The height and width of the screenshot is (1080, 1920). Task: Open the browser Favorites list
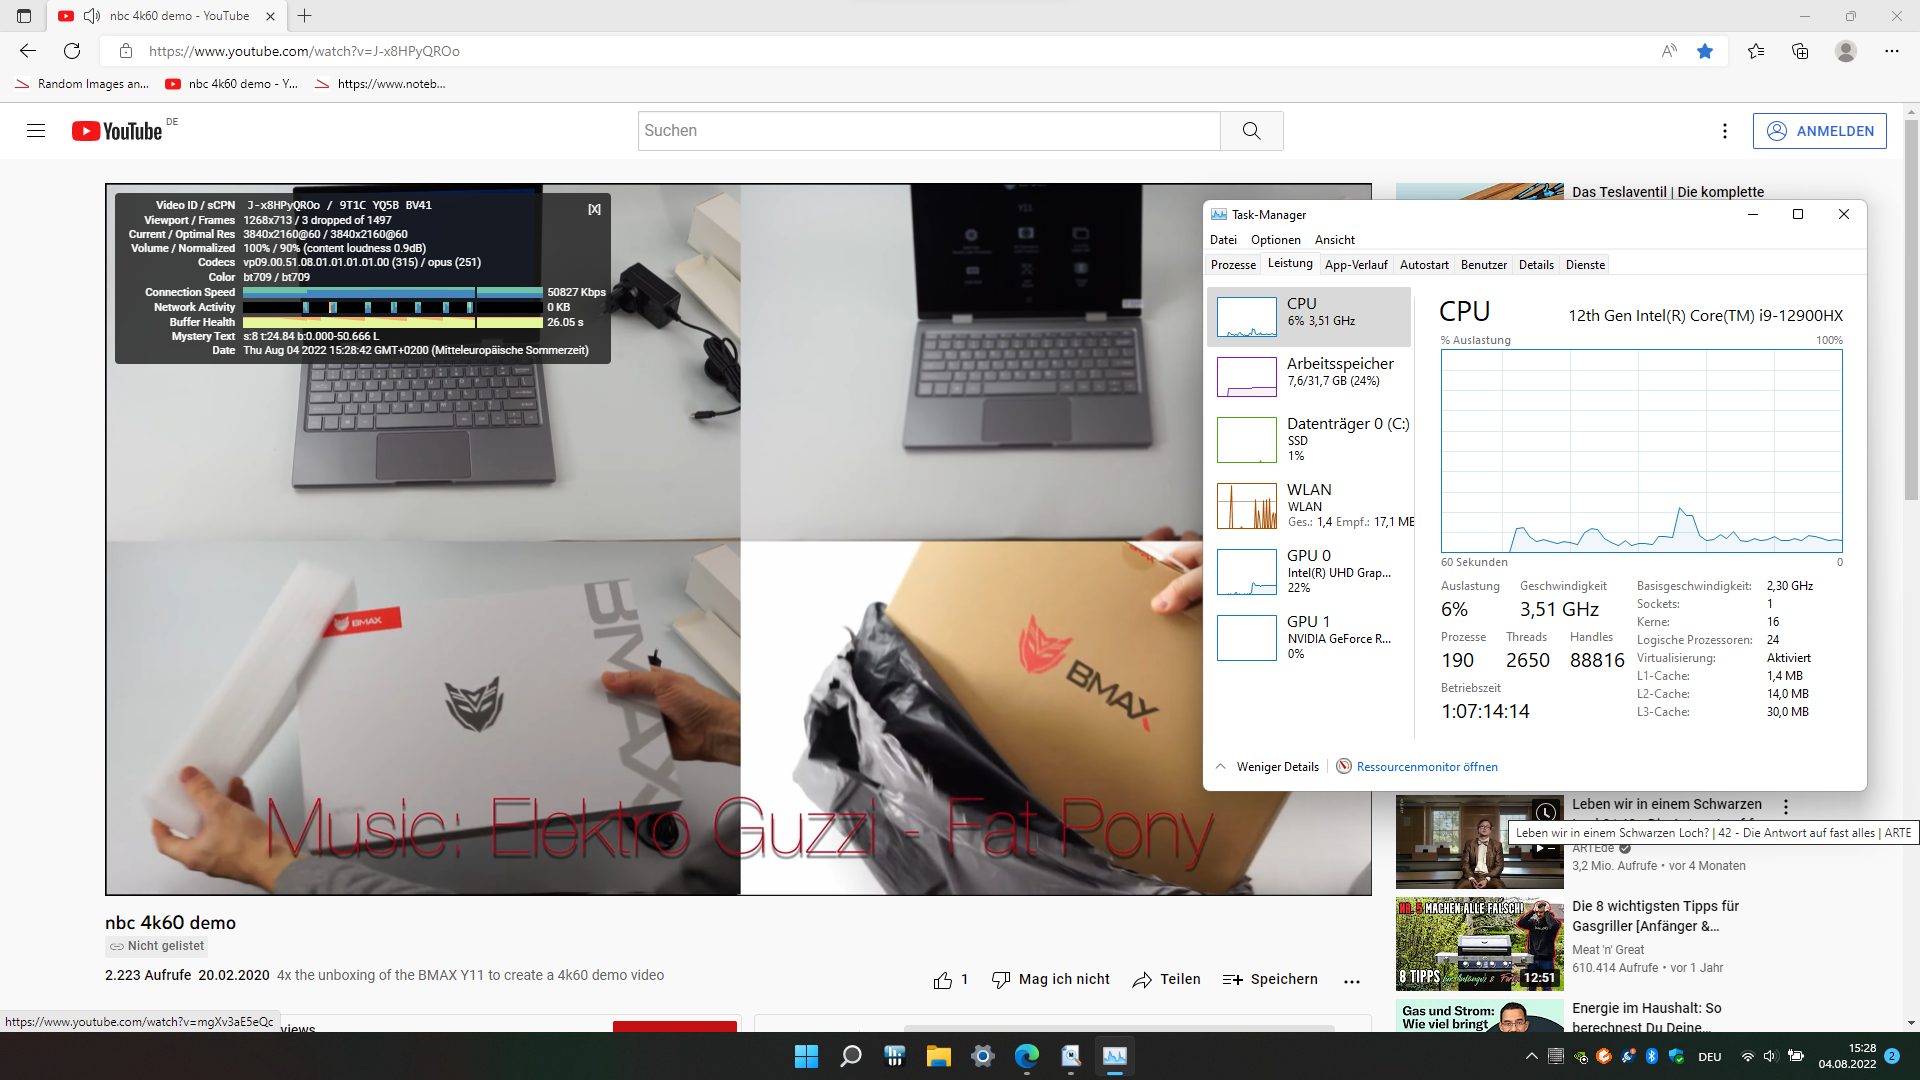point(1755,51)
